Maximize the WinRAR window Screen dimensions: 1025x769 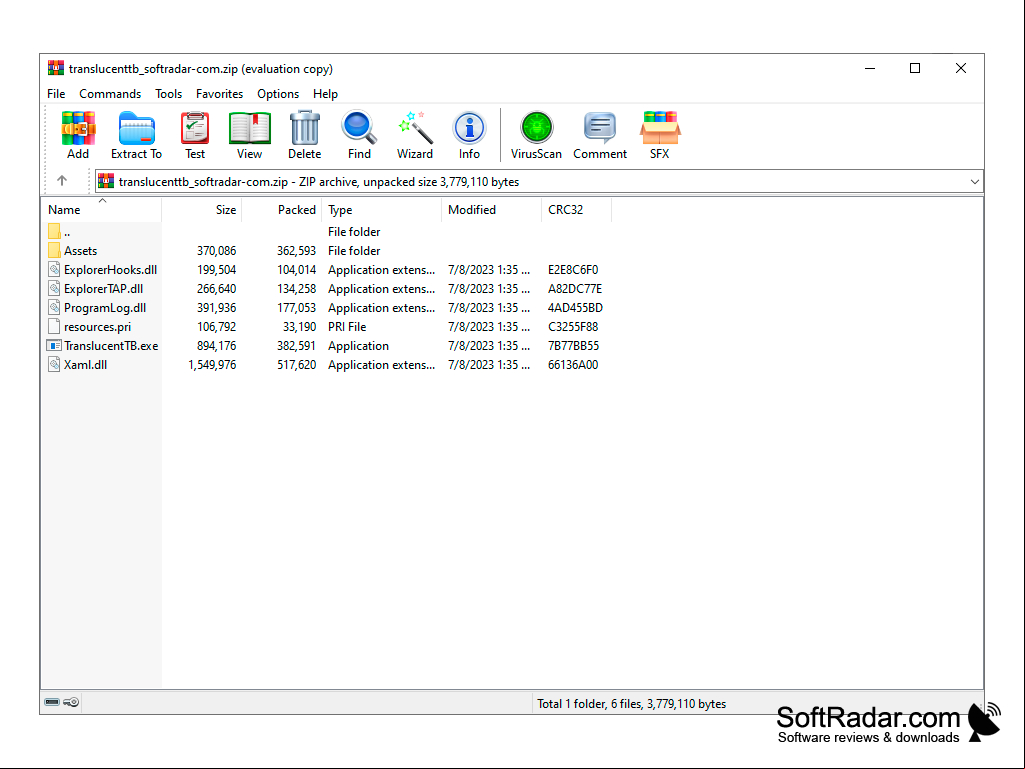(915, 68)
